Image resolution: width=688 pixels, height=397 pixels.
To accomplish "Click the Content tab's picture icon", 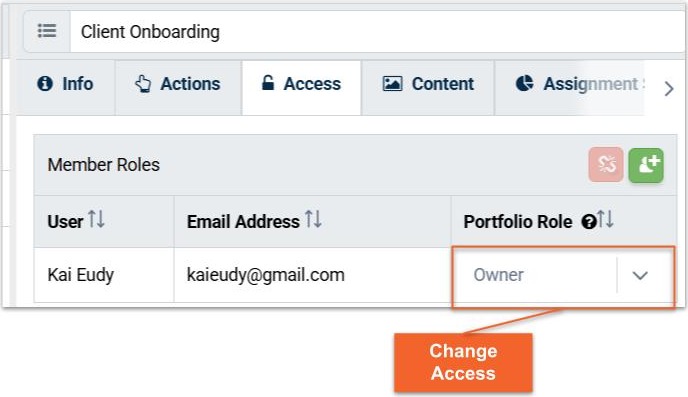I will (392, 83).
